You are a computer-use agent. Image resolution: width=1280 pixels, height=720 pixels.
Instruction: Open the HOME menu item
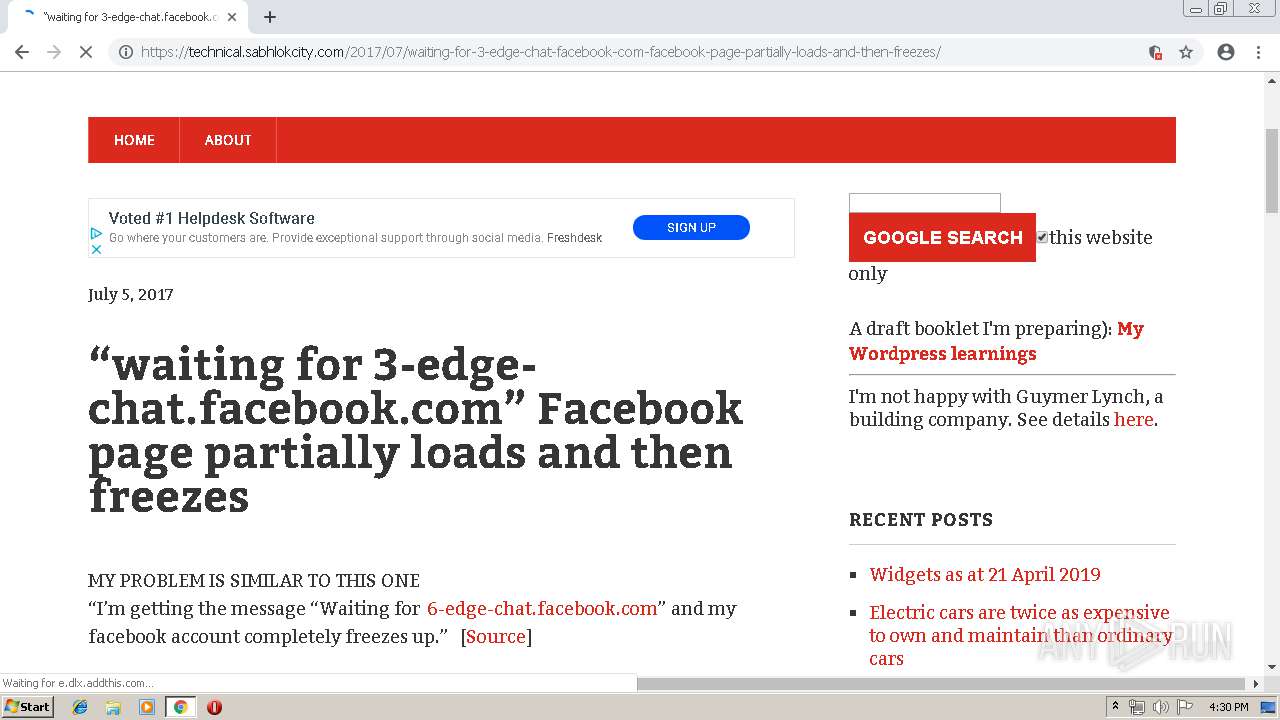tap(134, 140)
